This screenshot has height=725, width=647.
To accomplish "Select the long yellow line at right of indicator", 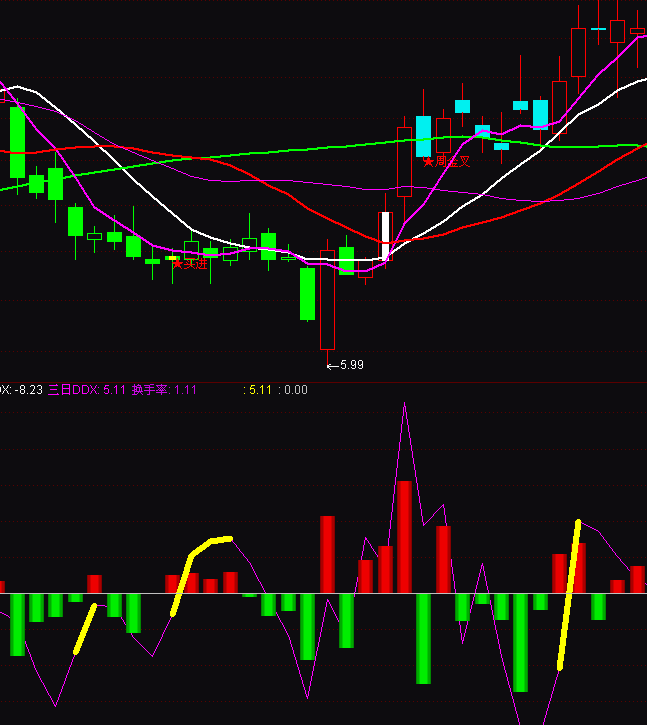I will (569, 595).
